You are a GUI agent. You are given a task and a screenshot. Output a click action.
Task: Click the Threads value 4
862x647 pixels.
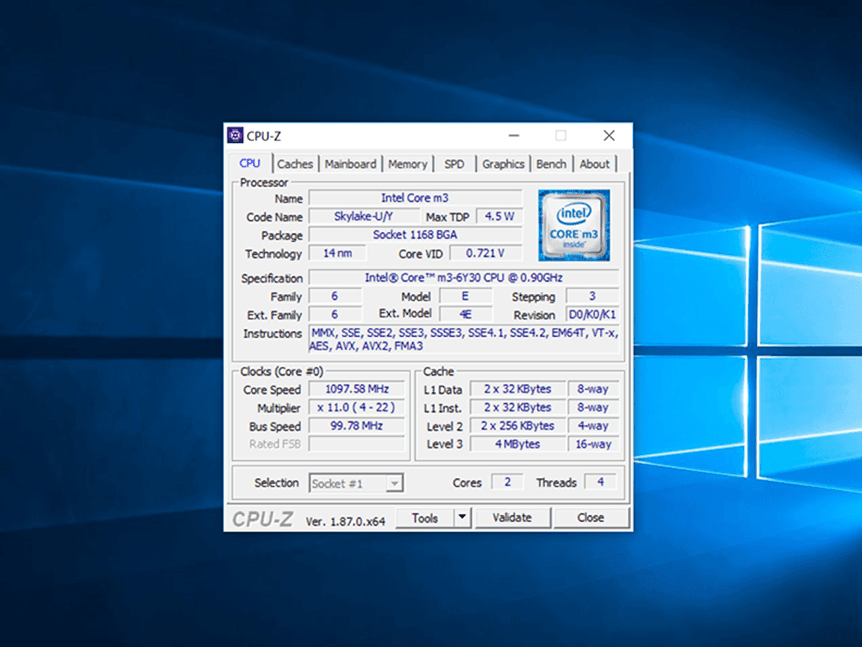600,482
